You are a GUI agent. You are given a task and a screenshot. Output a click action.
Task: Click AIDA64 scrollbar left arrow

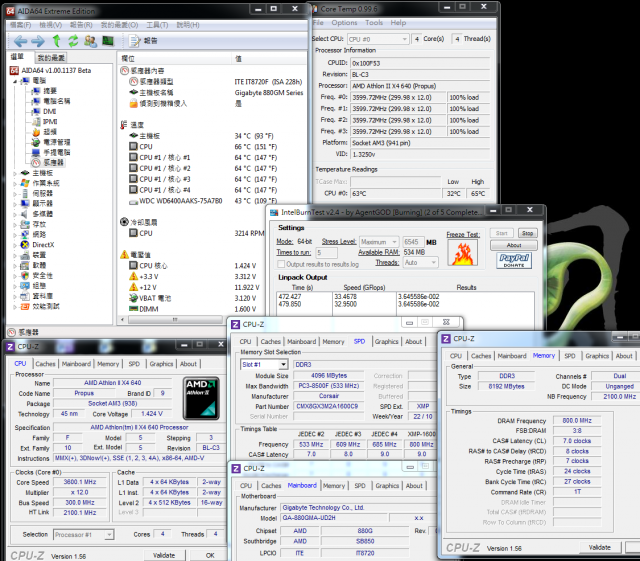click(x=122, y=320)
